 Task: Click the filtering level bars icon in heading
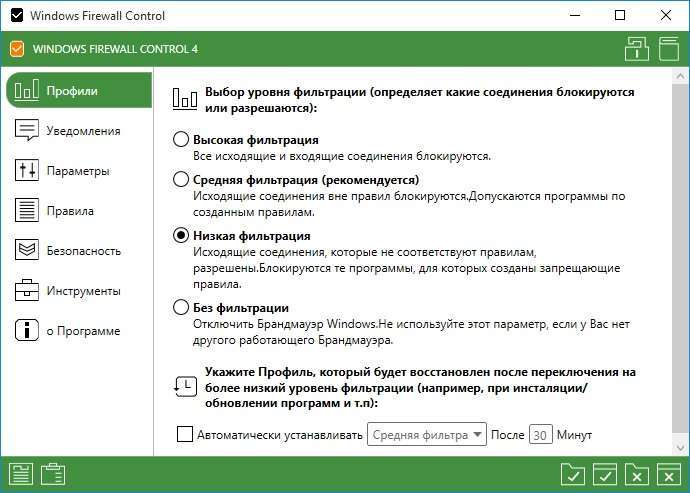tap(185, 99)
